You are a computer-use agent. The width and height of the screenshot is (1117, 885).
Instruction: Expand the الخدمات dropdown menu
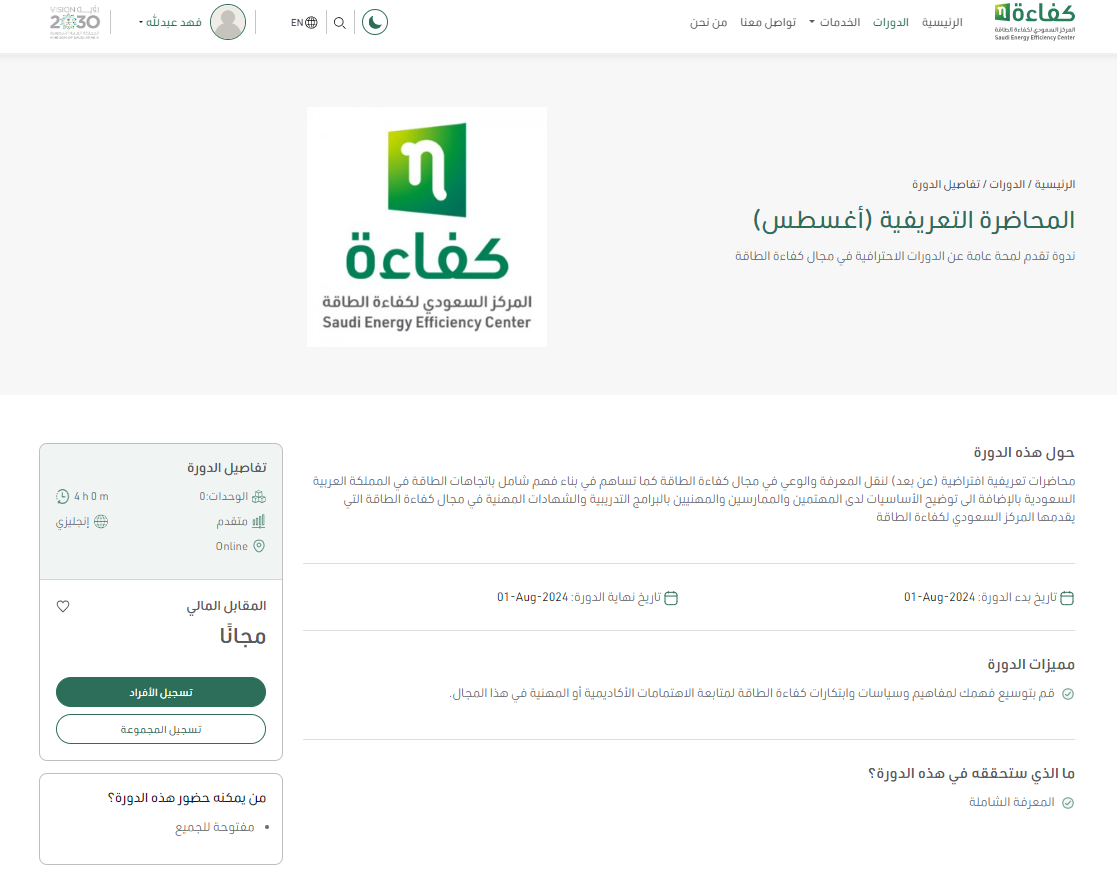(x=834, y=22)
